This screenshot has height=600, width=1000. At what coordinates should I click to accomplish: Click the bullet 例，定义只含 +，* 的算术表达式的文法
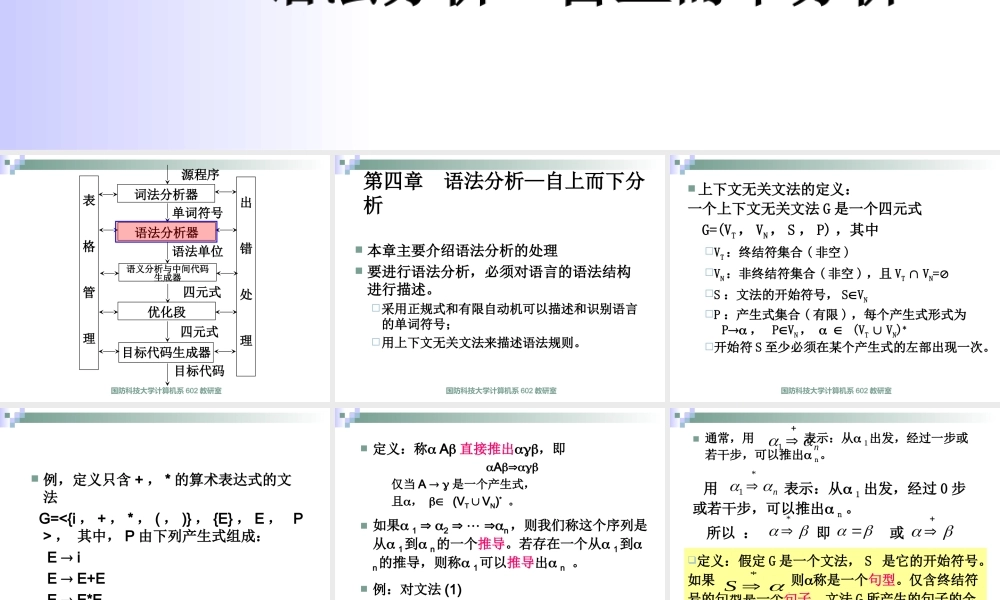[x=167, y=488]
